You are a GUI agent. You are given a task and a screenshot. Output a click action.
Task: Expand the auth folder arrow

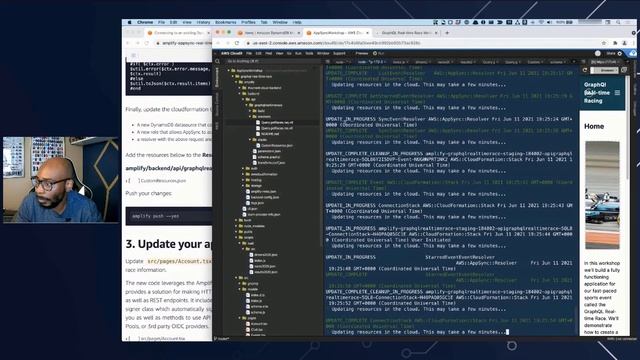pos(243,168)
